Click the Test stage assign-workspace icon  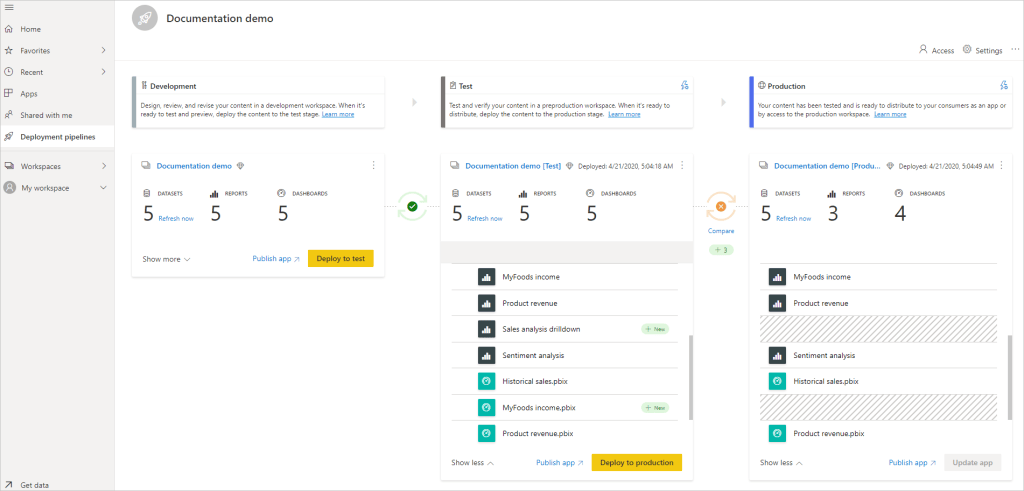click(684, 86)
